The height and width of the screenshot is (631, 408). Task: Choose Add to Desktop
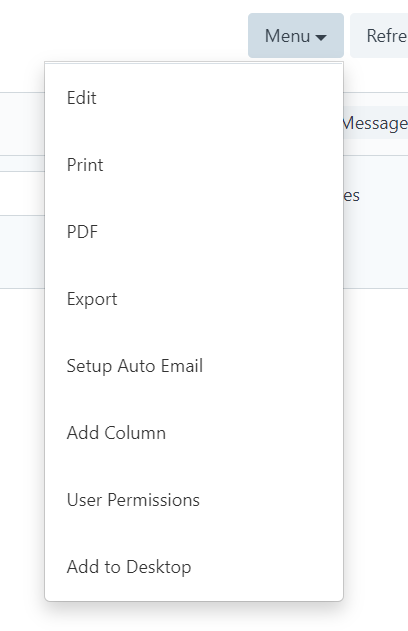click(194, 567)
